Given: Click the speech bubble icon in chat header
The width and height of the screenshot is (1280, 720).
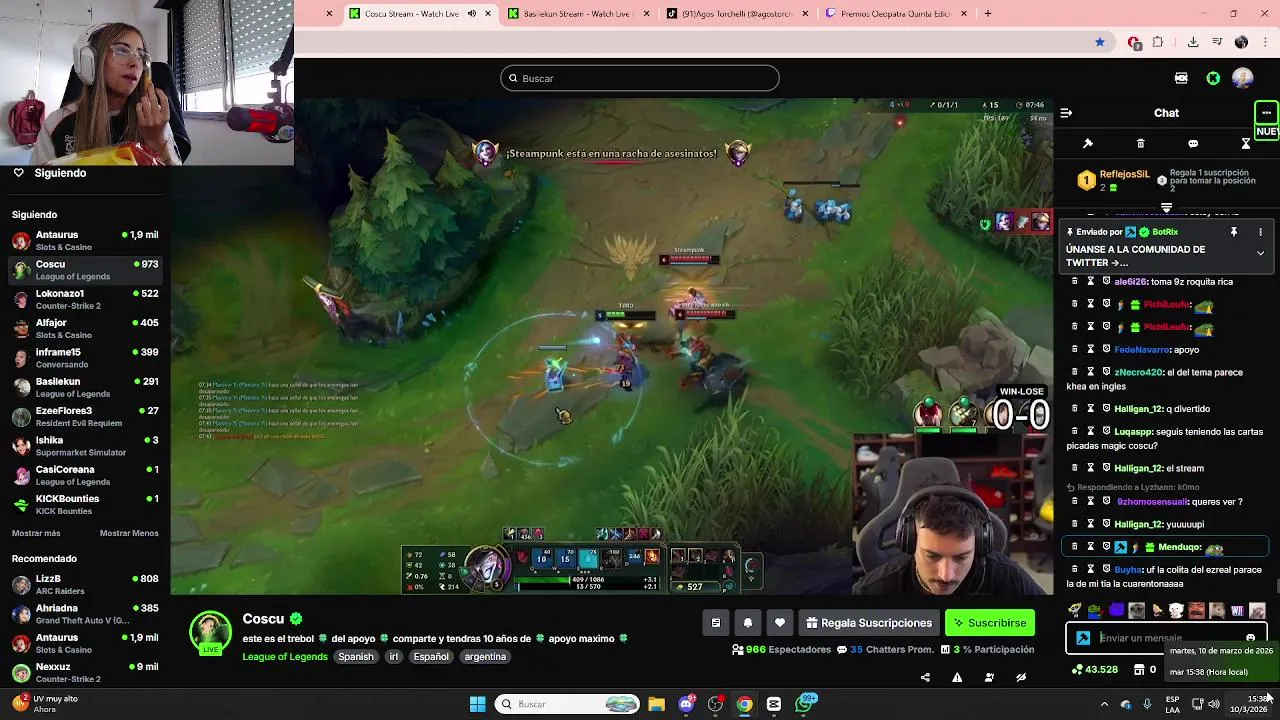Looking at the screenshot, I should pyautogui.click(x=1193, y=144).
